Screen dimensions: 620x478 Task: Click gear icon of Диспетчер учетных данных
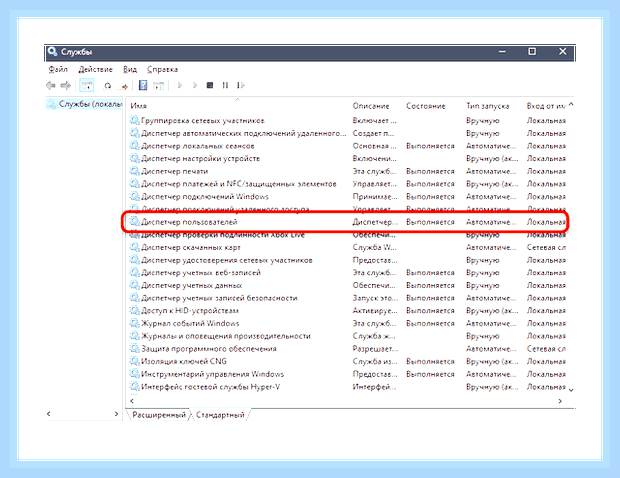coord(134,285)
